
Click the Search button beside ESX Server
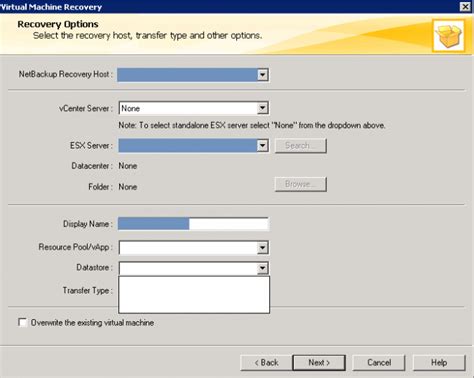300,146
